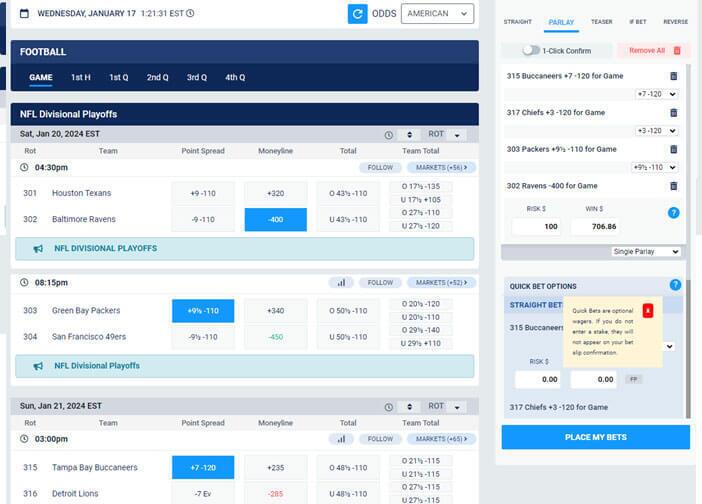Switch to the TEASER bet tab
This screenshot has width=702, height=504.
point(601,21)
